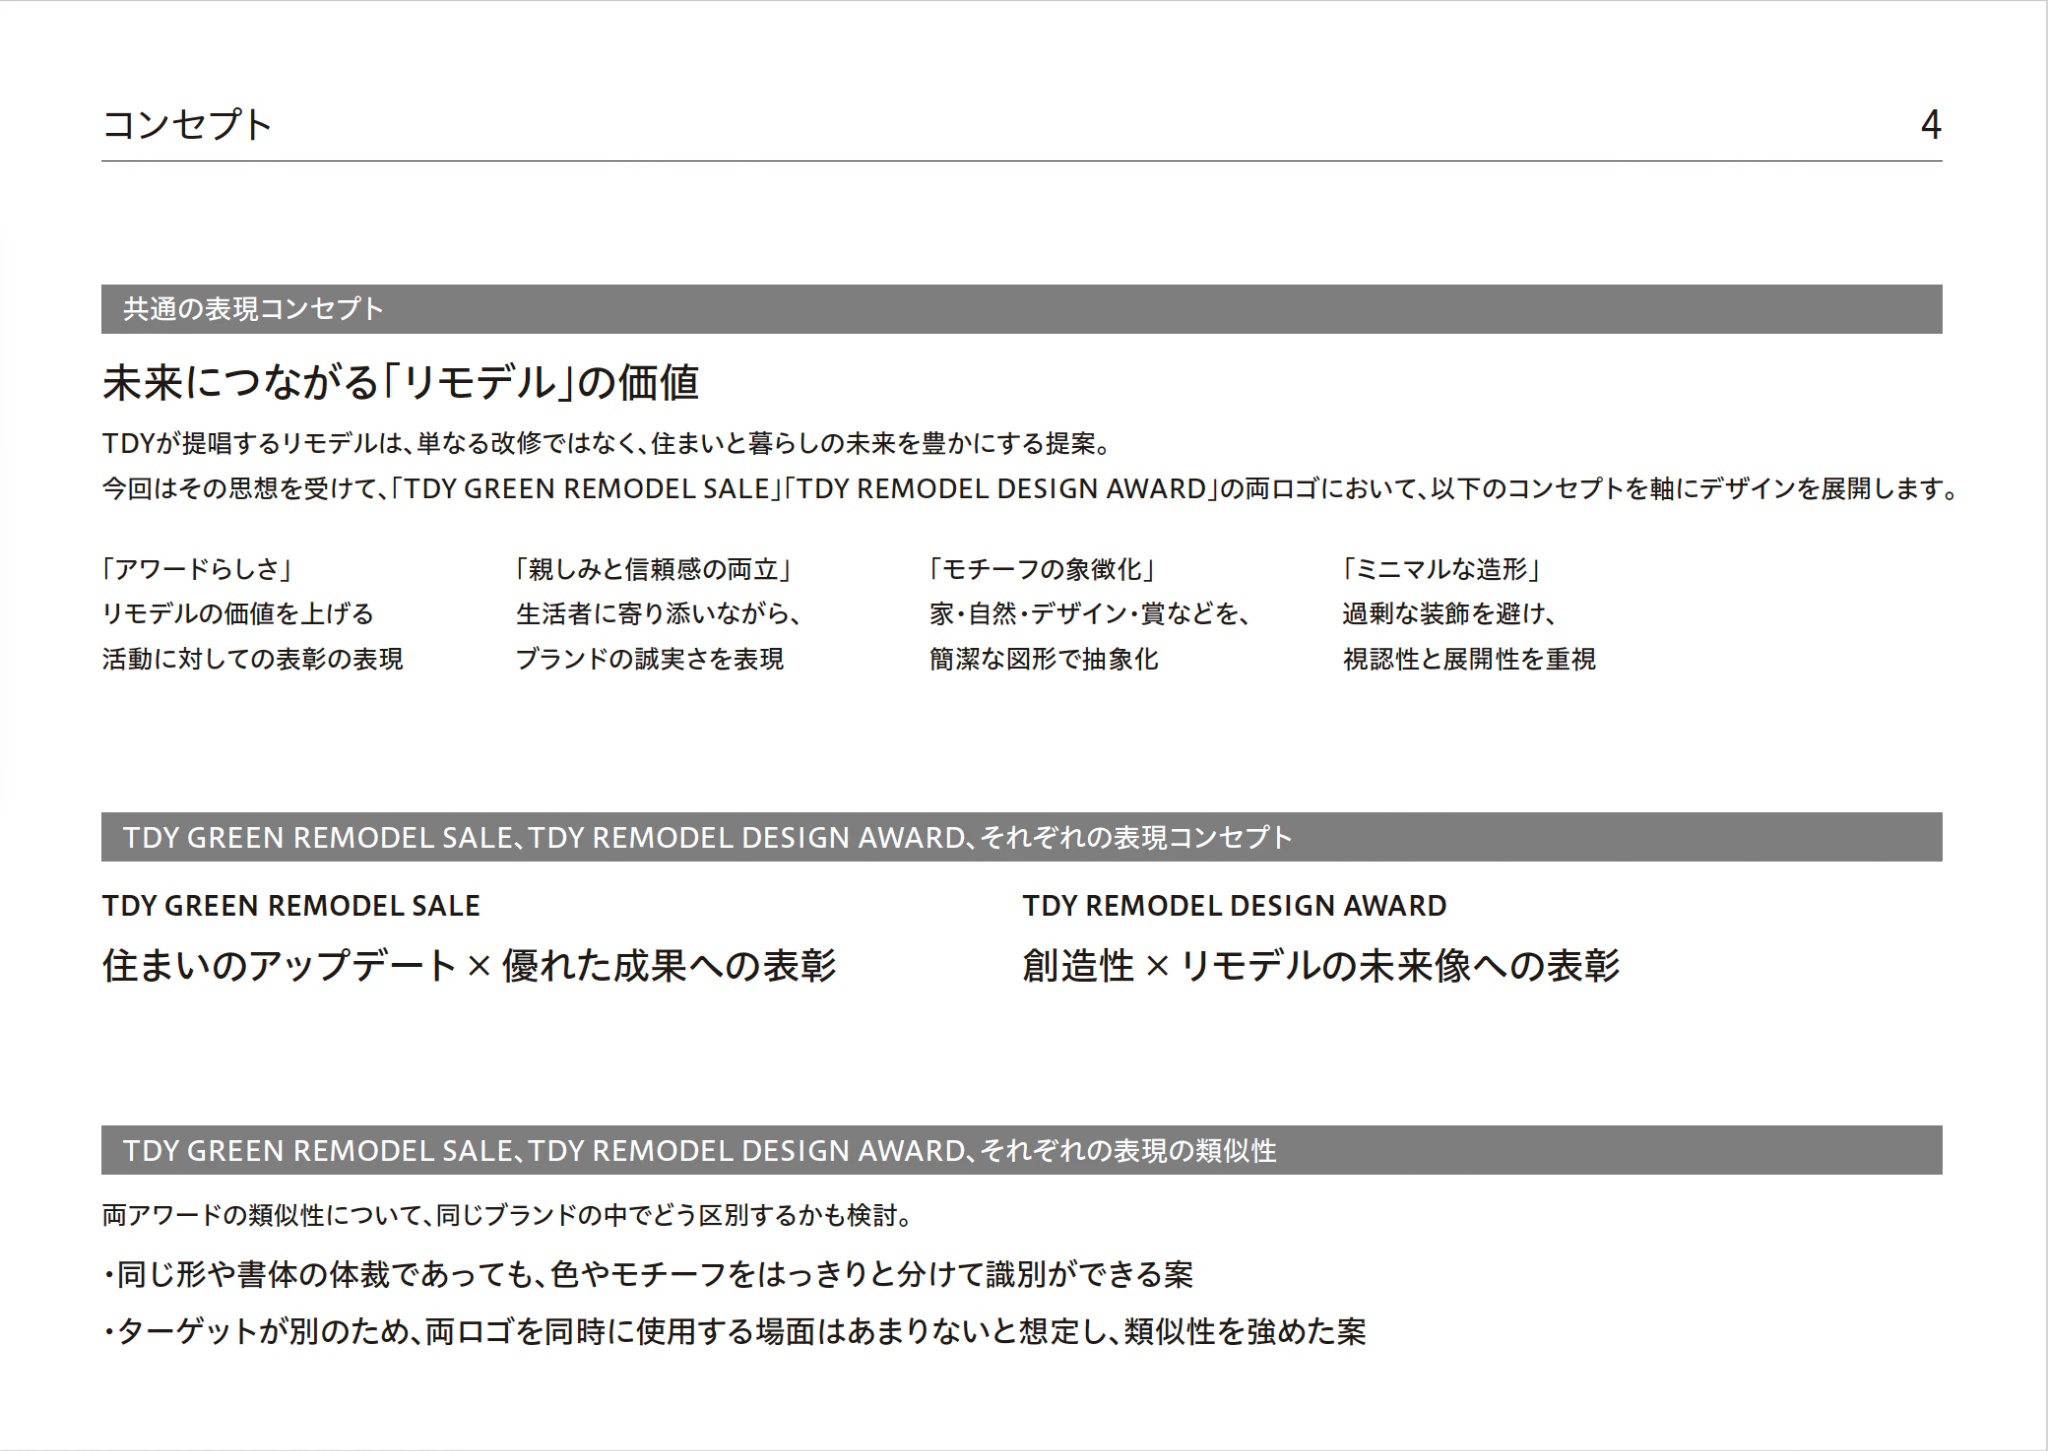2048x1451 pixels.
Task: Click the text 活動に対しての表彰の表現
Action: (253, 659)
